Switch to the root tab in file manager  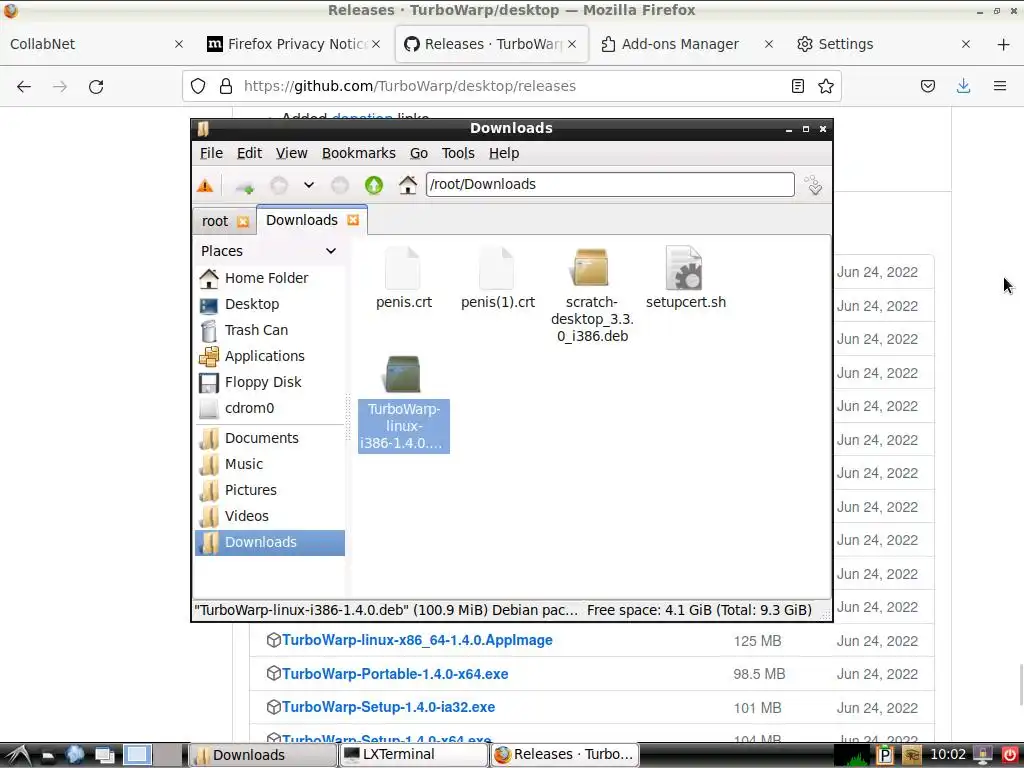click(x=215, y=221)
